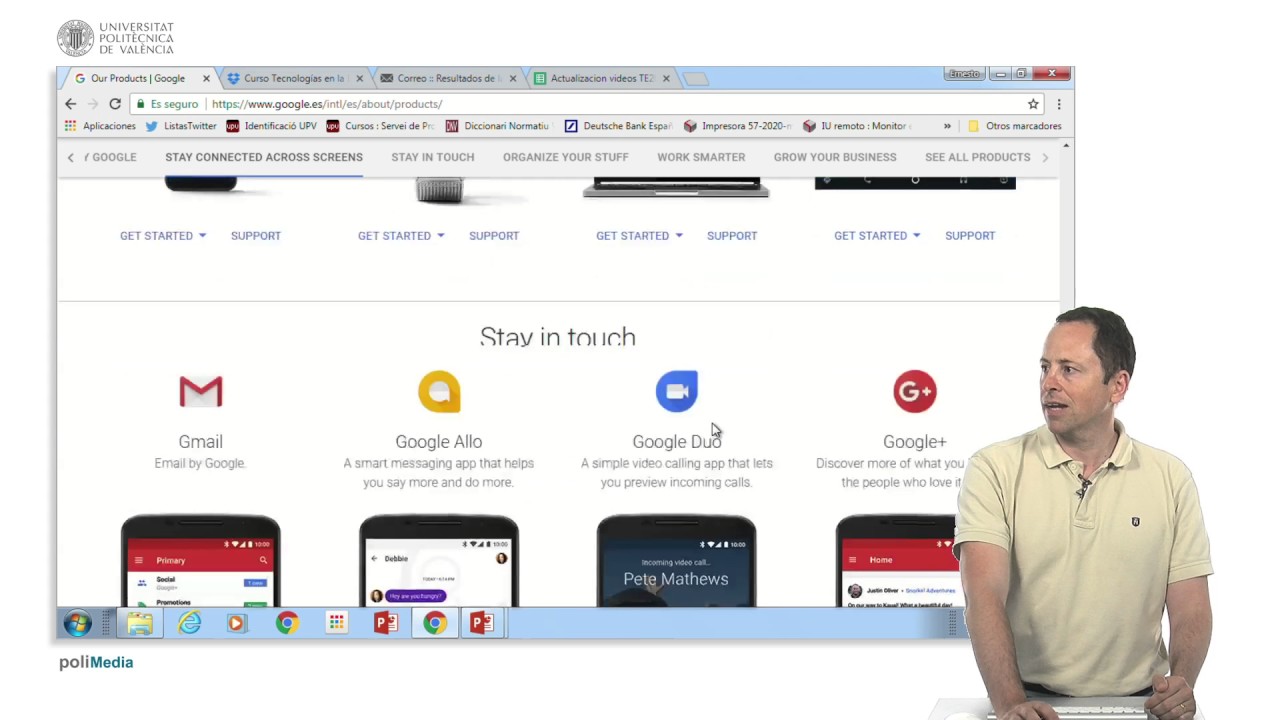Open the Identificació UPV bookmark
Viewport: 1280px width, 720px height.
coord(272,126)
